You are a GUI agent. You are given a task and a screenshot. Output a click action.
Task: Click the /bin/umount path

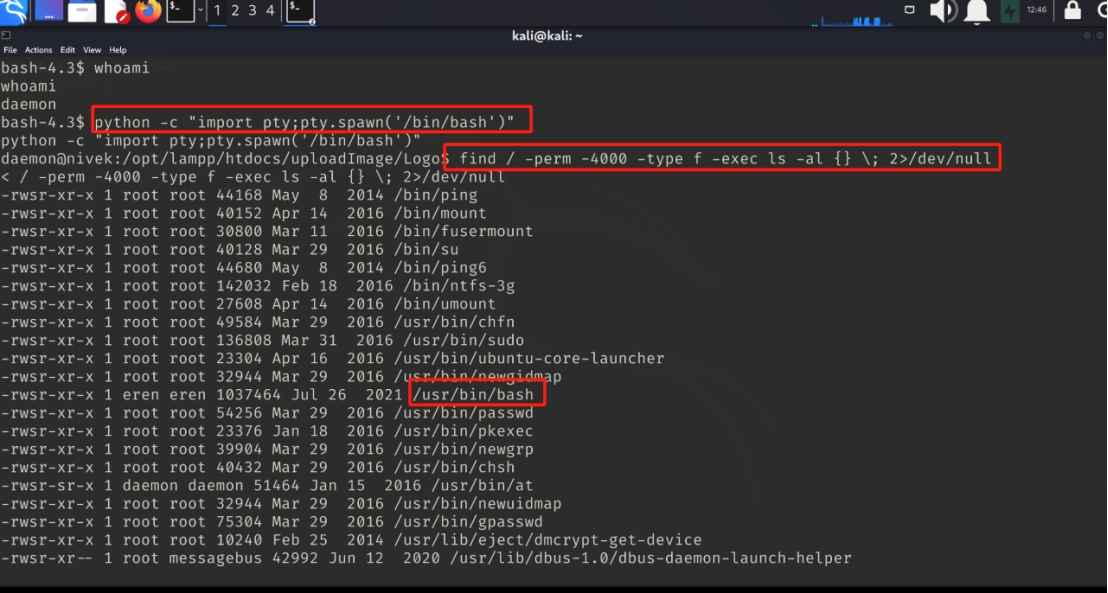(x=444, y=305)
